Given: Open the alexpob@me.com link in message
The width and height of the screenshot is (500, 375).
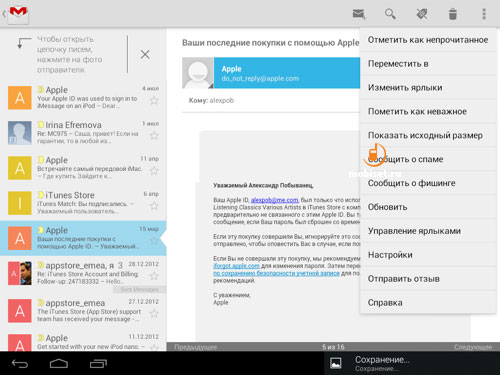Looking at the screenshot, I should pos(274,200).
